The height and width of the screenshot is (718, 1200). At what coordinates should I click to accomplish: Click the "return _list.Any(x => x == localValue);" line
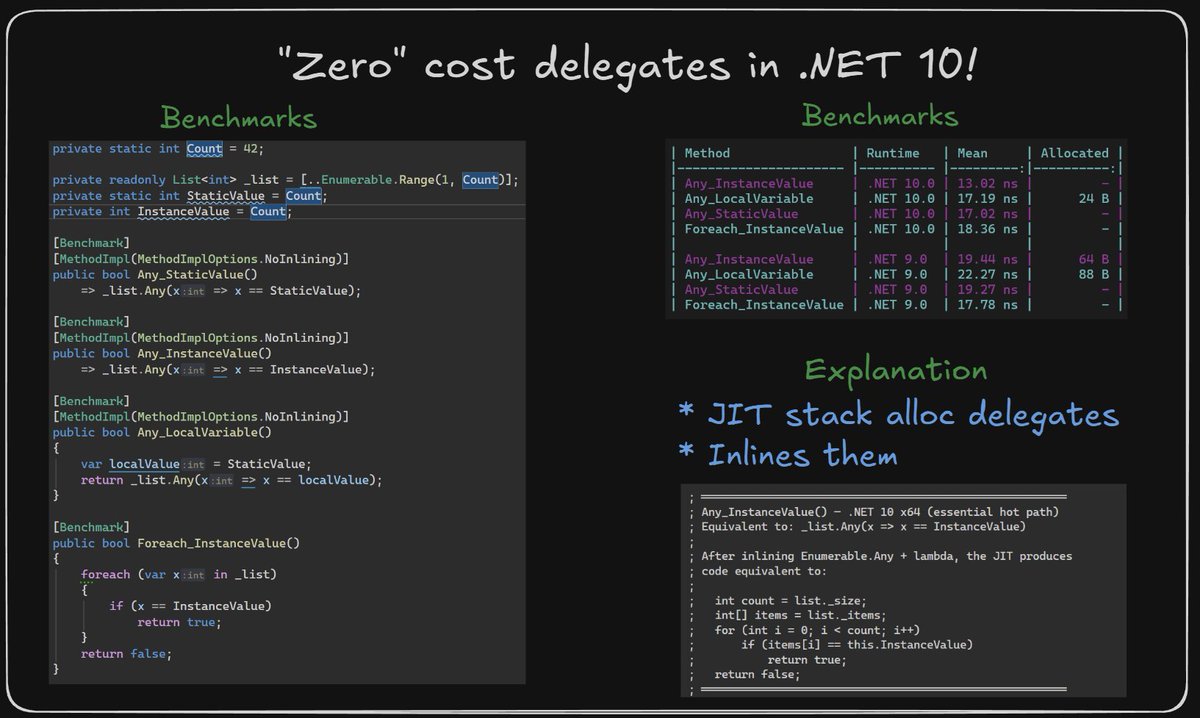(x=232, y=480)
